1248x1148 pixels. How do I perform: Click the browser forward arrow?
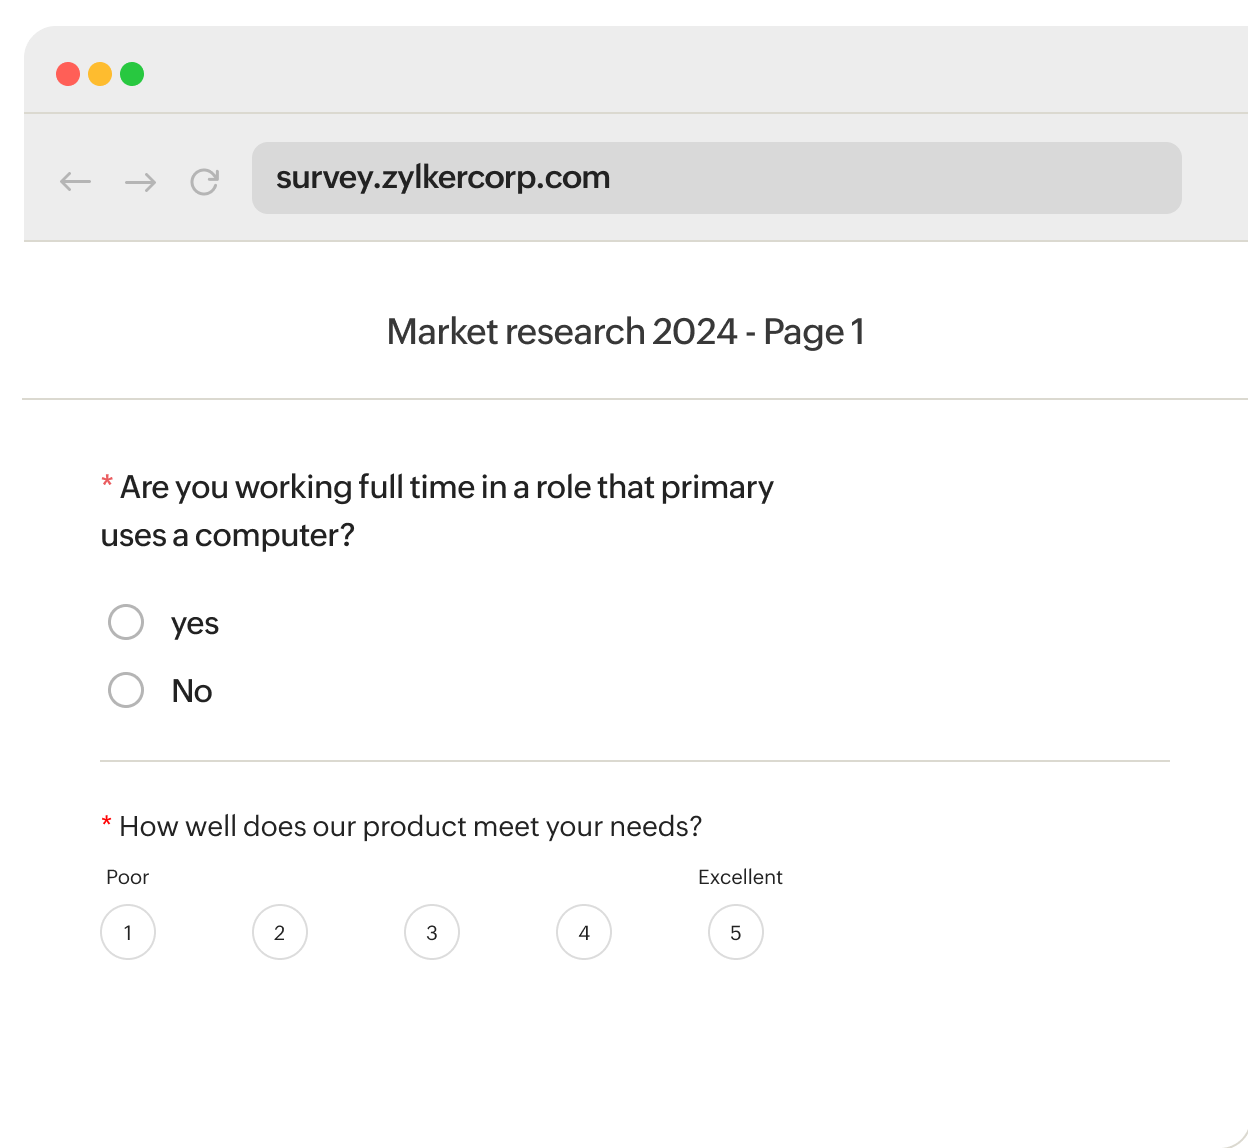point(140,181)
